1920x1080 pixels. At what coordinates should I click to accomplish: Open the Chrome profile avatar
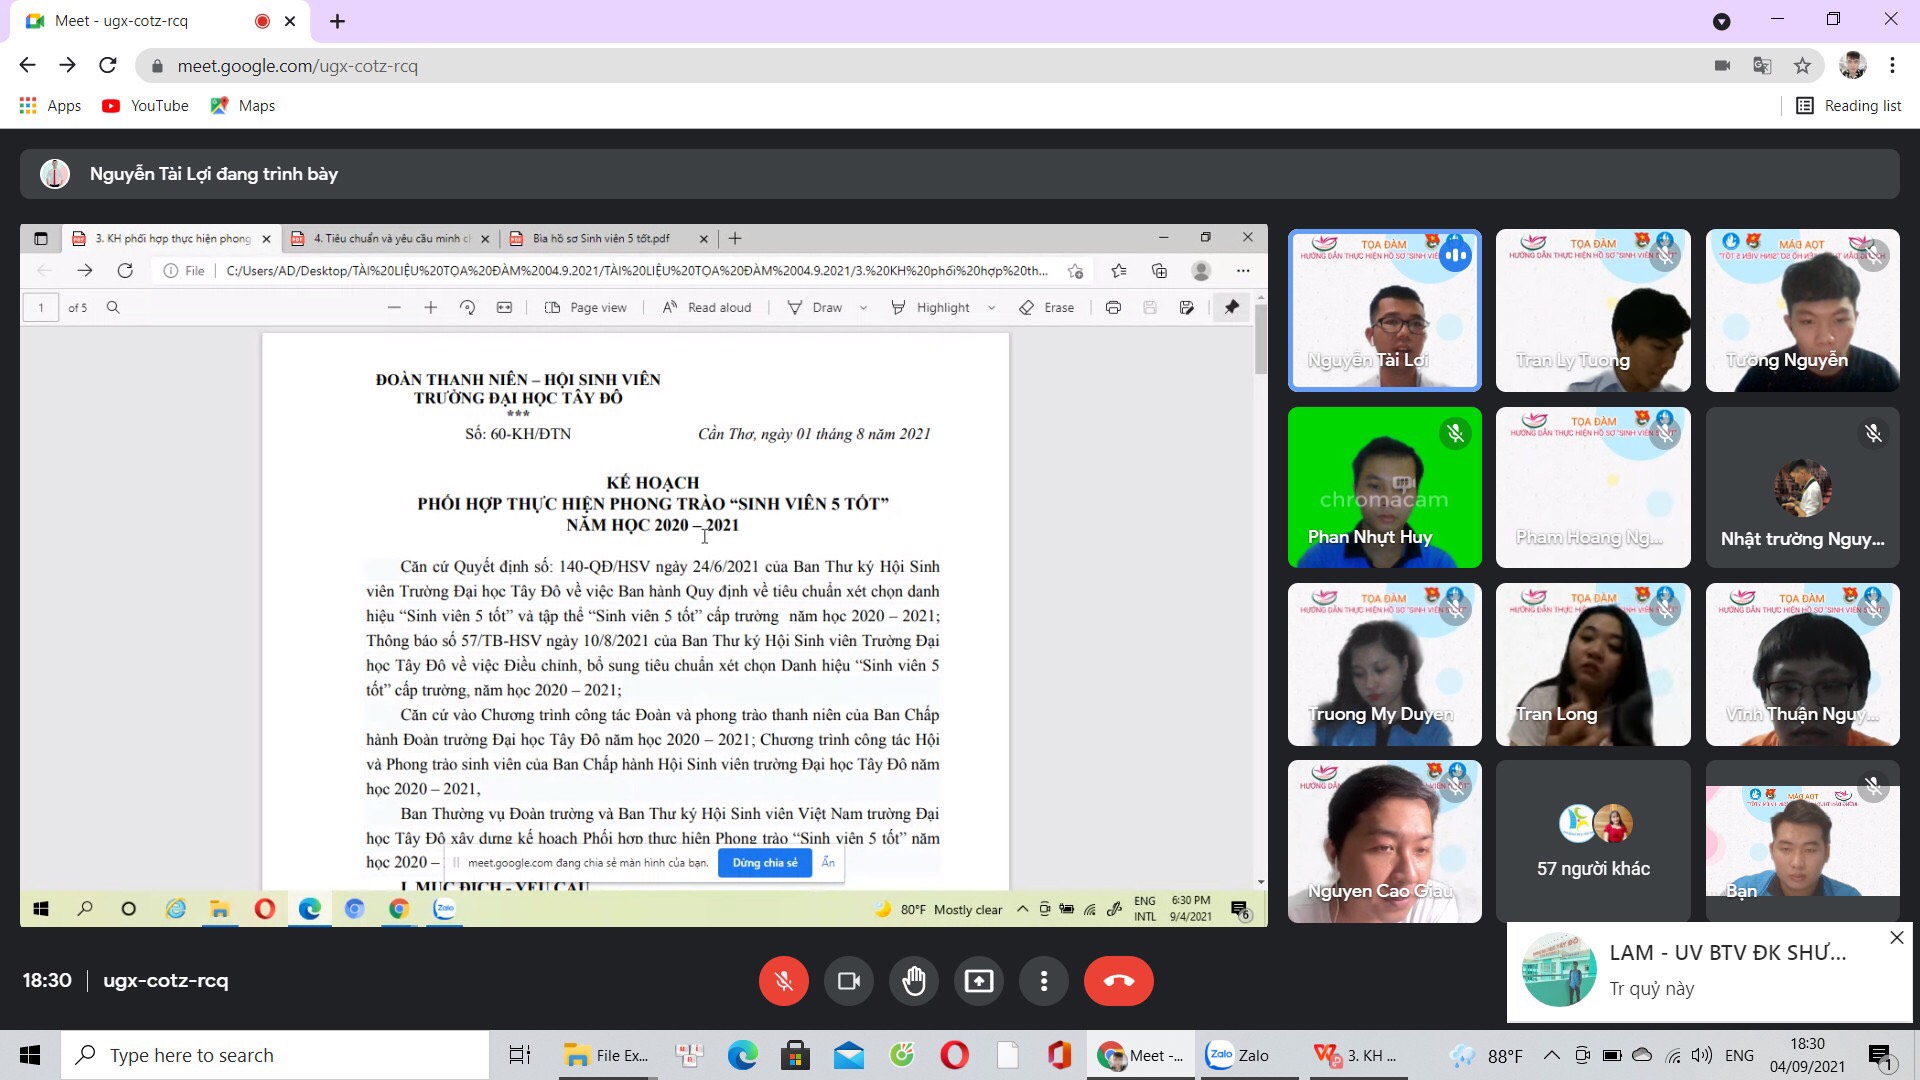point(1852,66)
